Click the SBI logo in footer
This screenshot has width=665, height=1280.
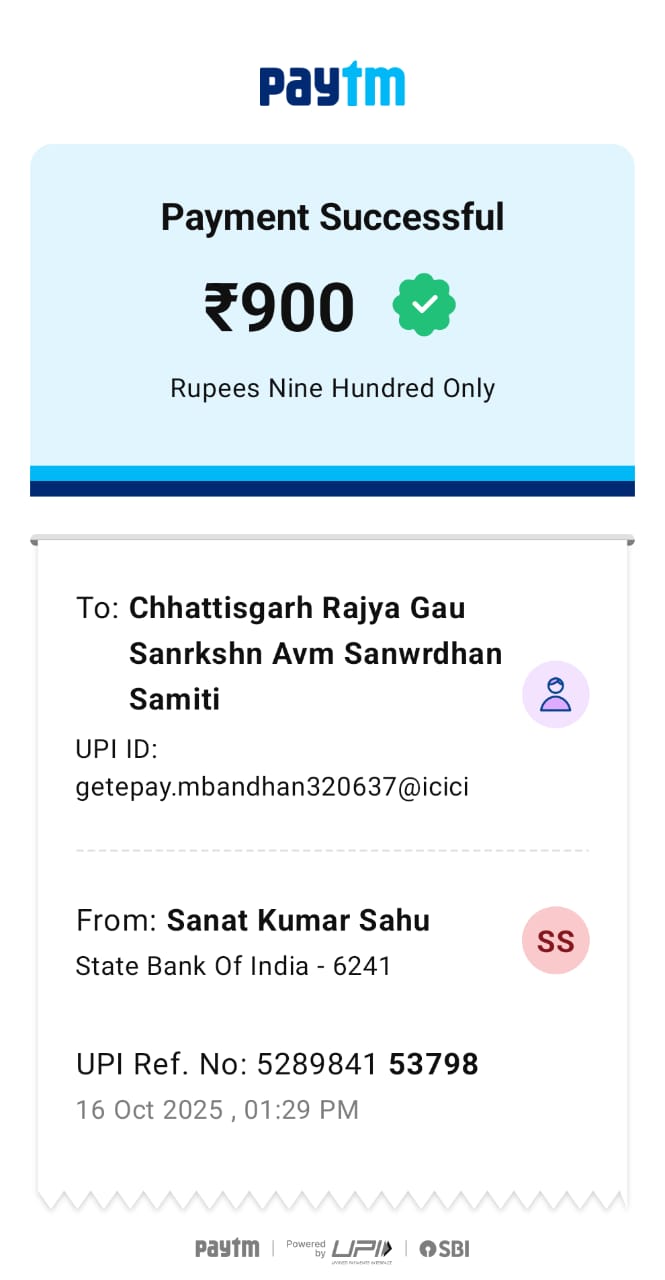(x=444, y=1248)
